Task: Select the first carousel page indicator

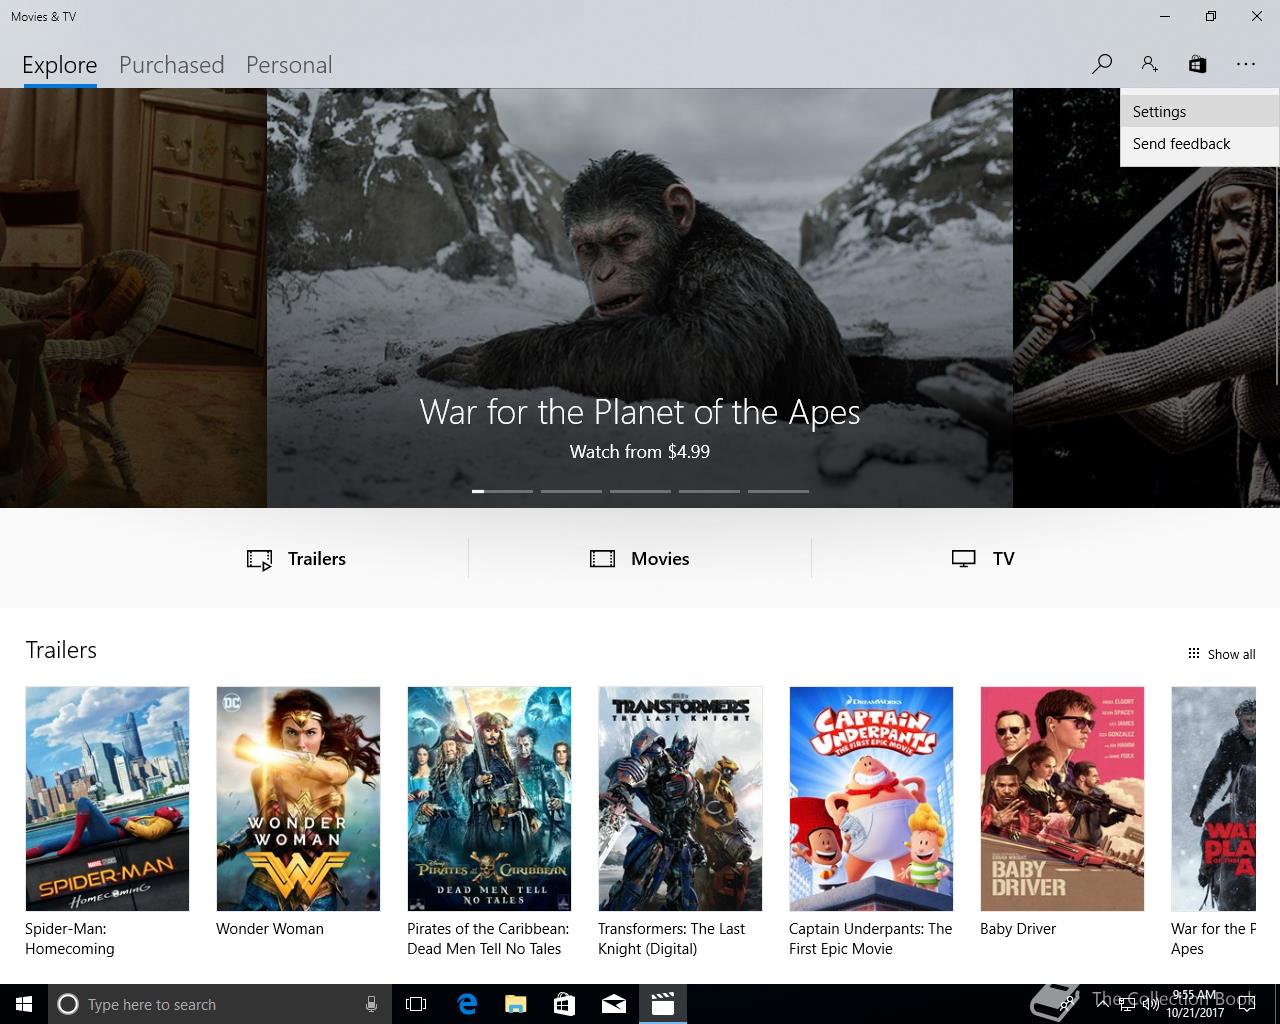Action: pos(502,491)
